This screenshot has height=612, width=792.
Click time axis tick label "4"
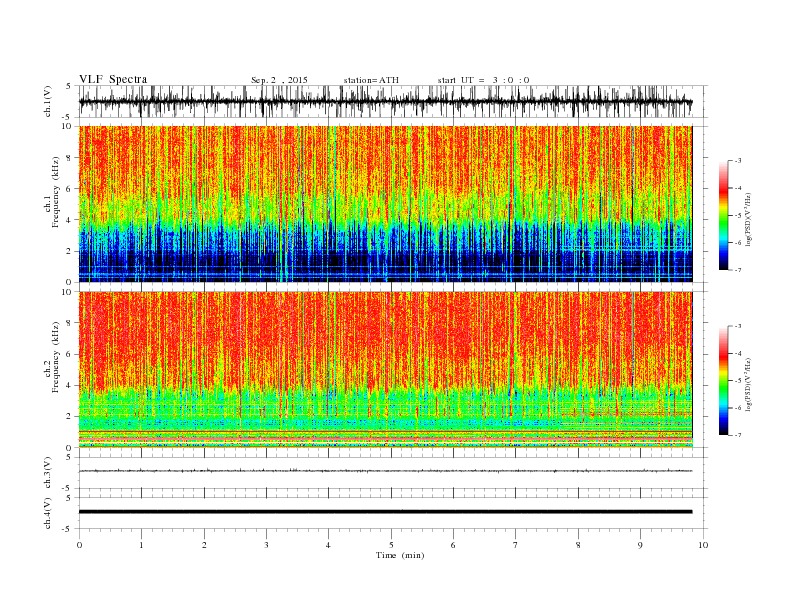point(328,545)
